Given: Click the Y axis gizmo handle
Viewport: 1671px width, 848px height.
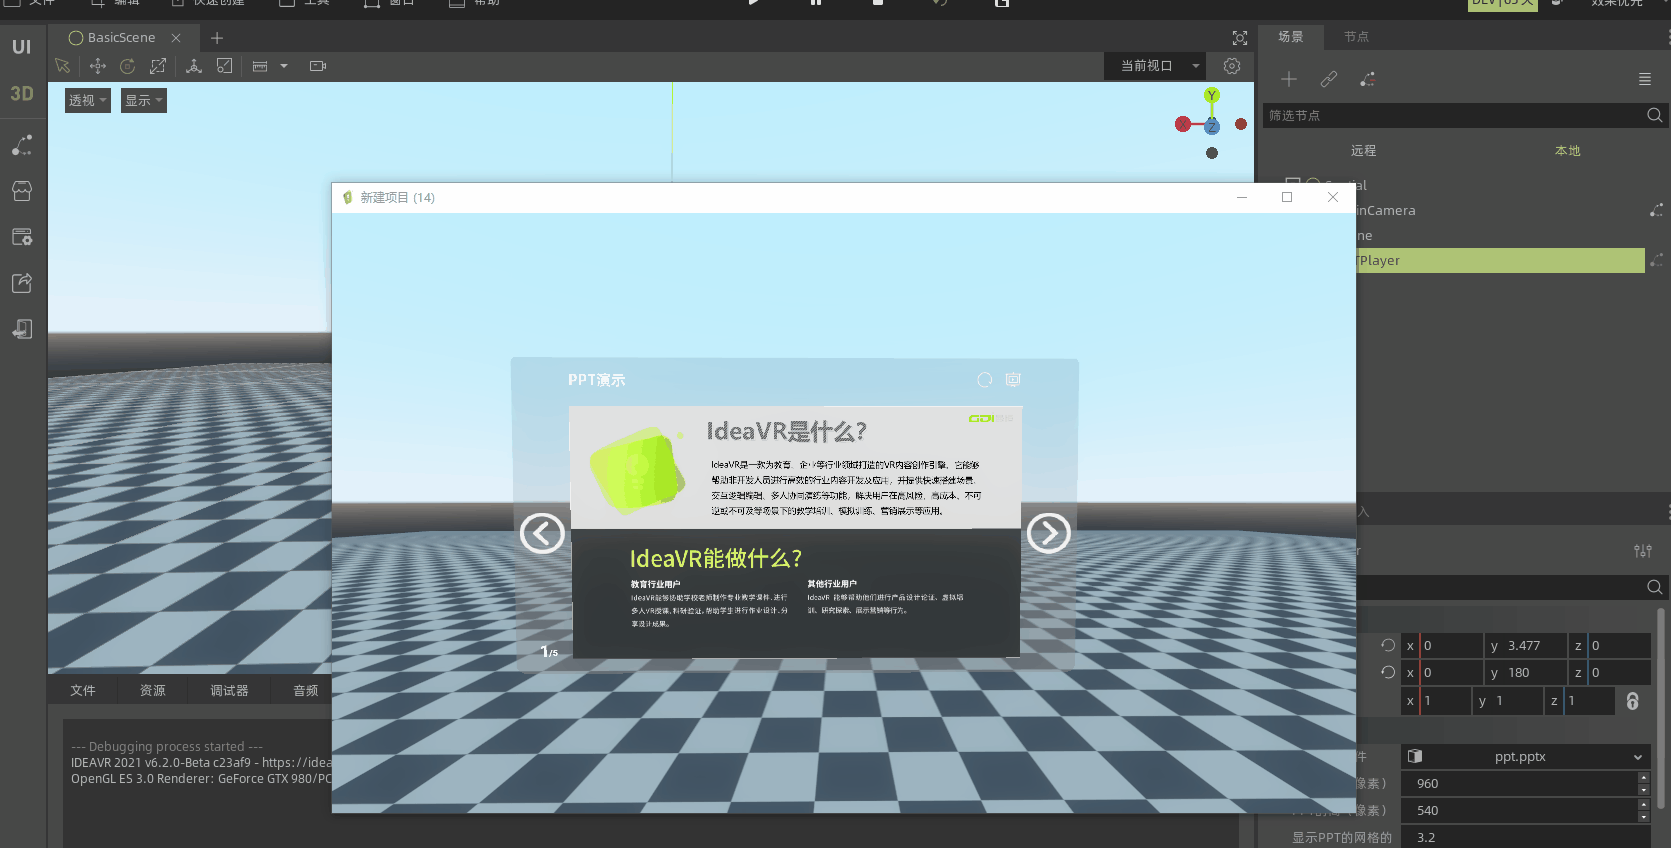Looking at the screenshot, I should (1212, 96).
